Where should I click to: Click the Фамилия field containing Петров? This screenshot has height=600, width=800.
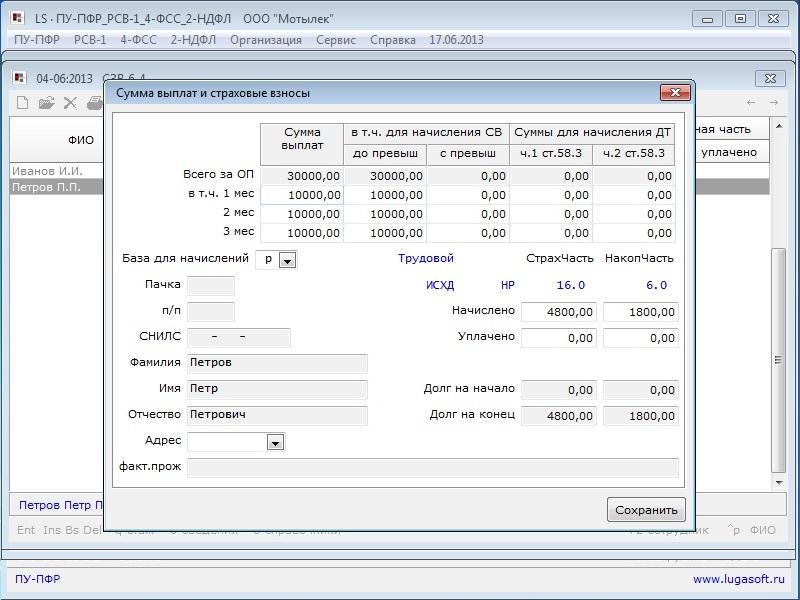coord(277,363)
